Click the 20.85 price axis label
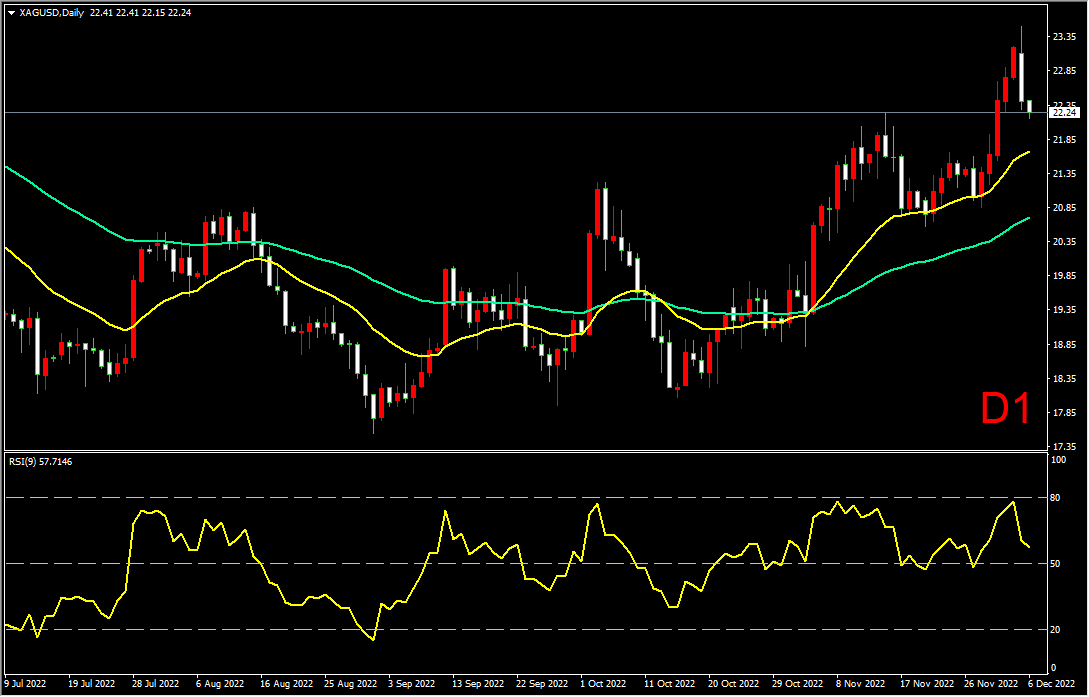1089x697 pixels. [1065, 208]
